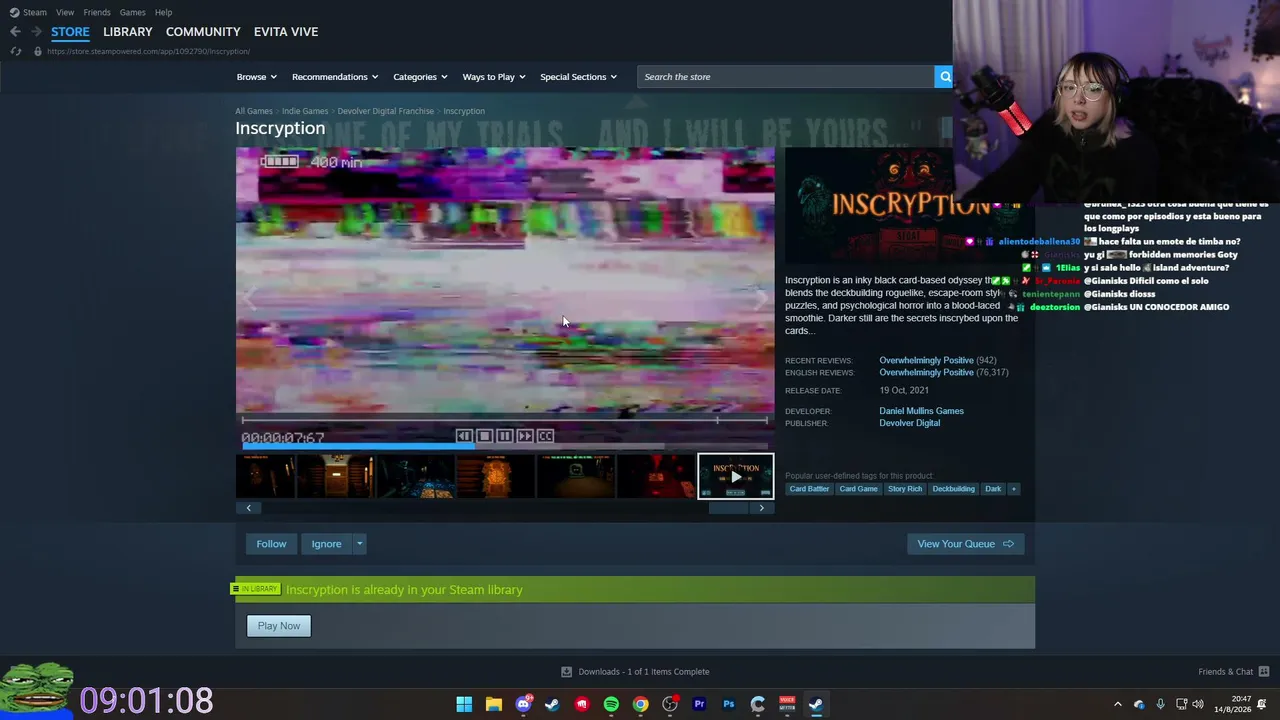
Task: Pause the Inscryption trailer video
Action: click(505, 436)
